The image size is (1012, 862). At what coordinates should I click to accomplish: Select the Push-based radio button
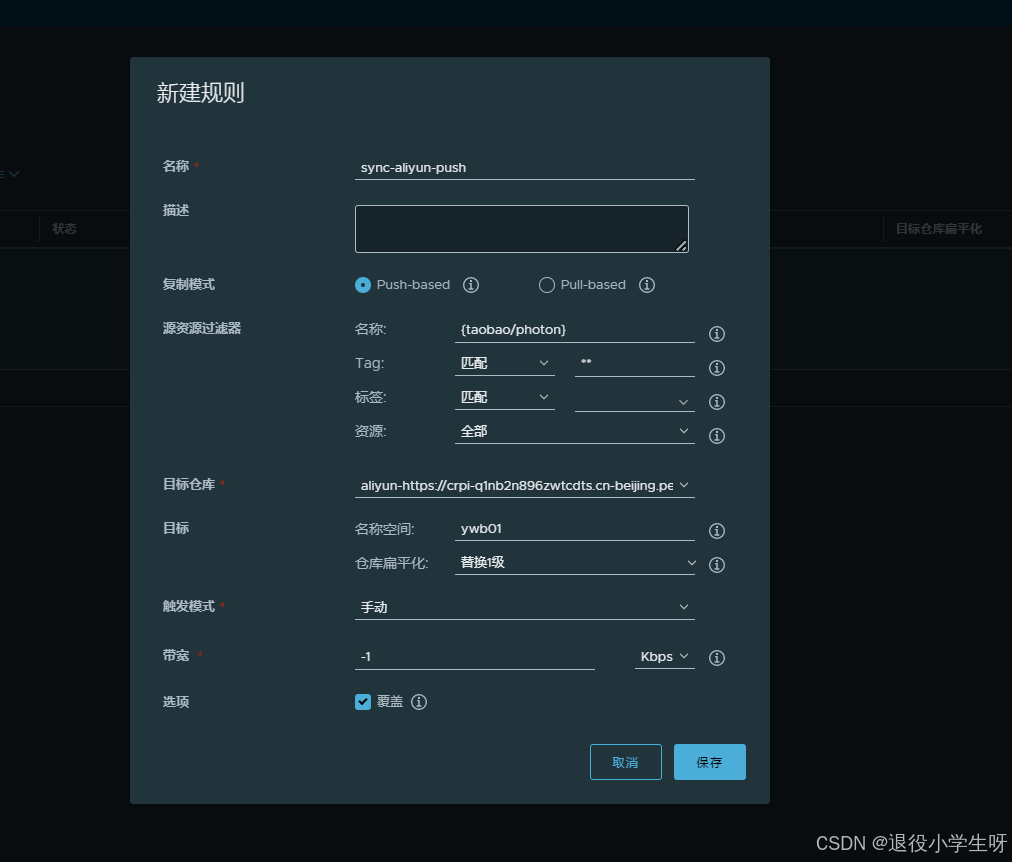(x=363, y=285)
